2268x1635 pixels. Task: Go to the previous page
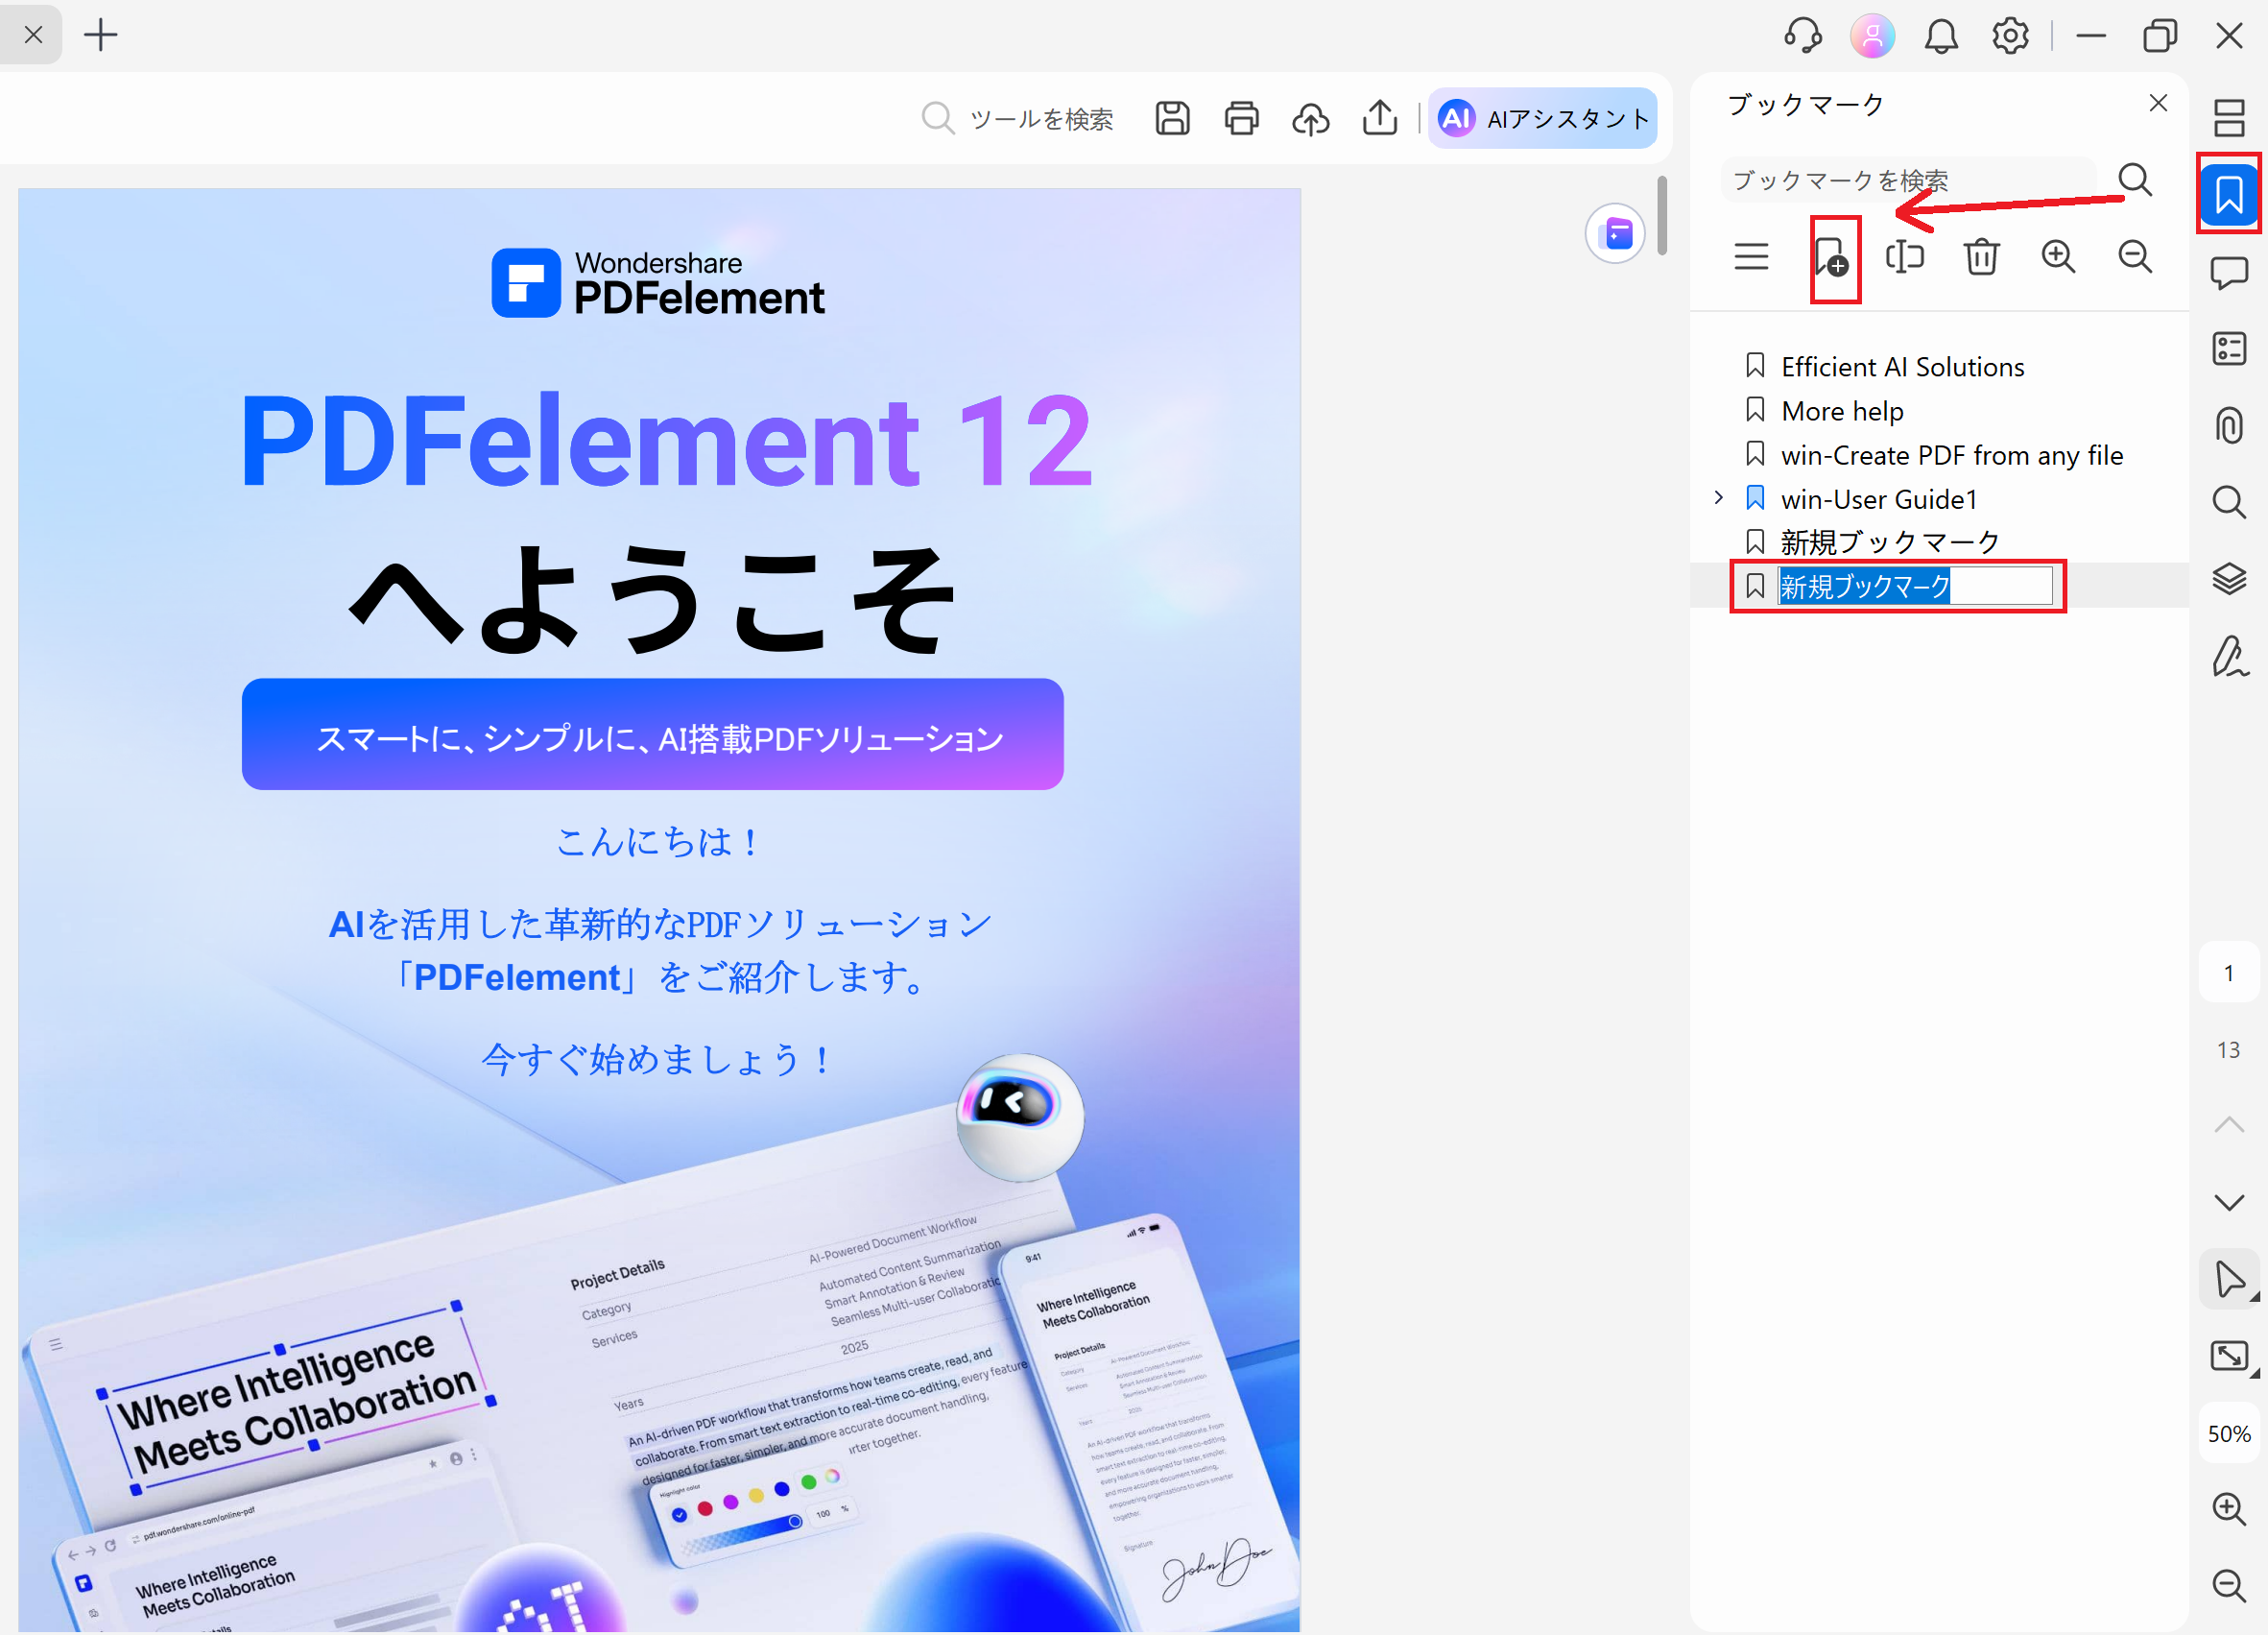[x=2229, y=1125]
